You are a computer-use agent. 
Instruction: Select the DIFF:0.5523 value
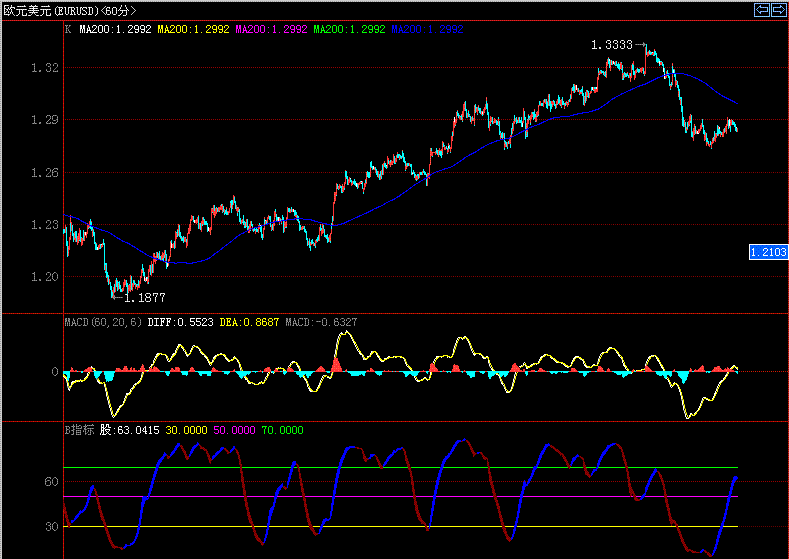[x=181, y=322]
